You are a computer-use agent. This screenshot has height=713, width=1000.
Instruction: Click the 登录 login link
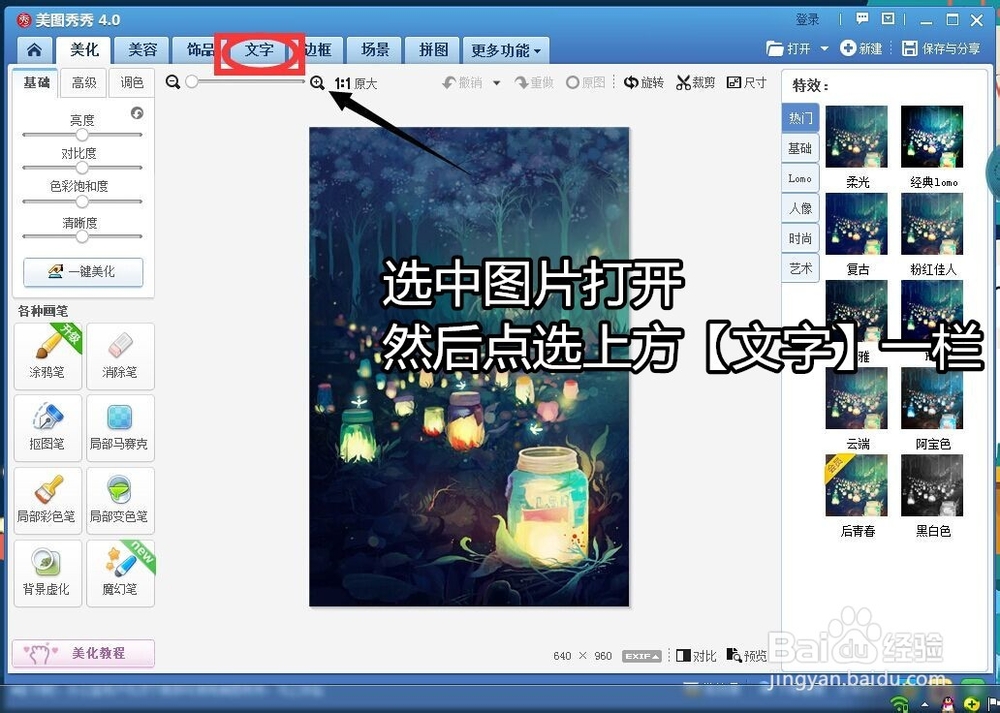coord(807,20)
